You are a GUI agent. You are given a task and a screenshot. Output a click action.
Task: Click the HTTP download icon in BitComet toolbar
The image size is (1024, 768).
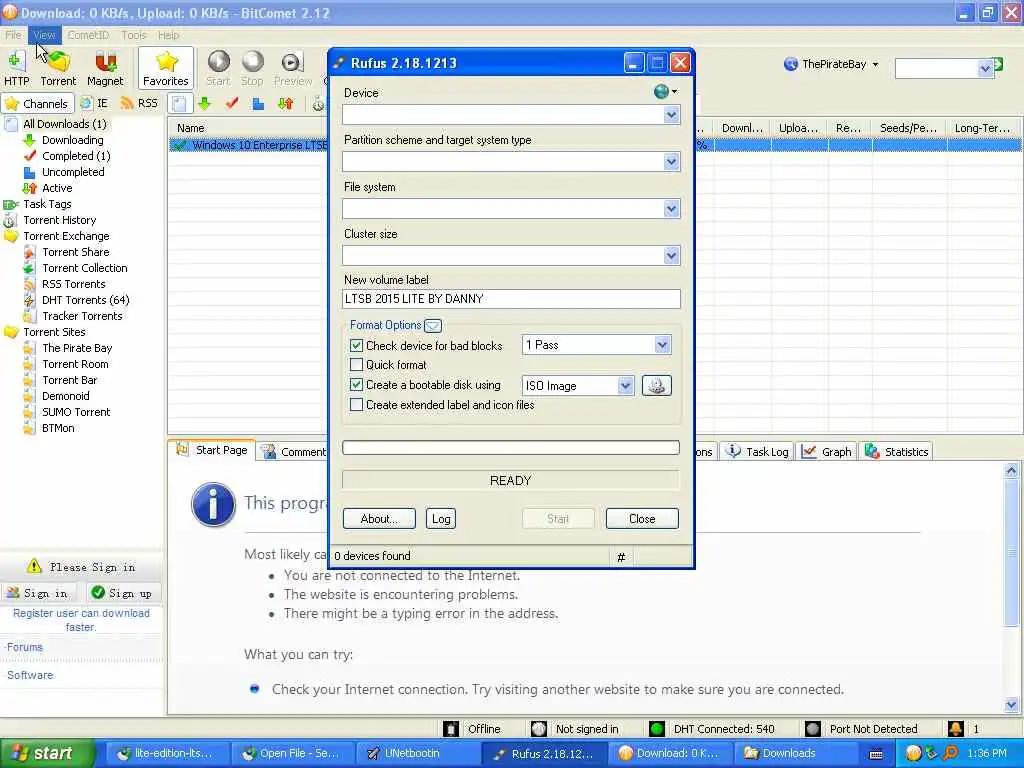click(17, 68)
